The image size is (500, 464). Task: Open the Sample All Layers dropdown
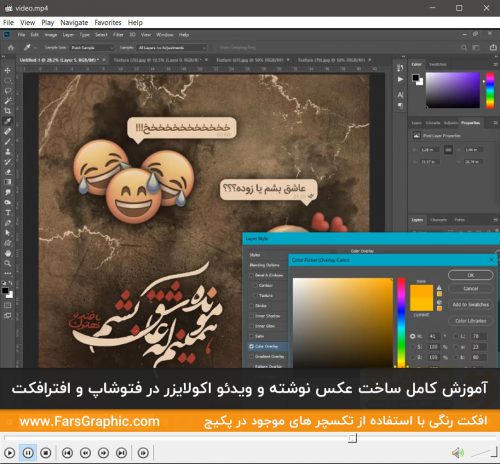pyautogui.click(x=172, y=48)
